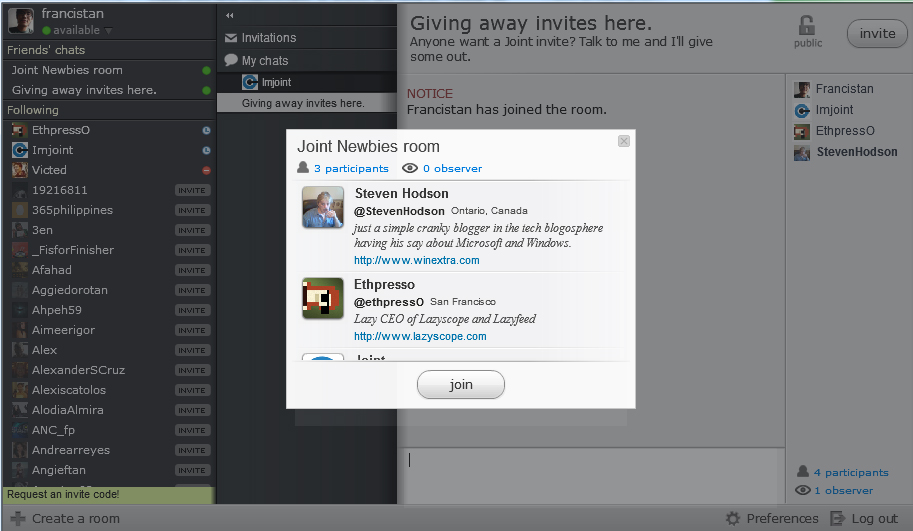Click '1 observer' at bottom right
The width and height of the screenshot is (913, 531).
(x=843, y=491)
